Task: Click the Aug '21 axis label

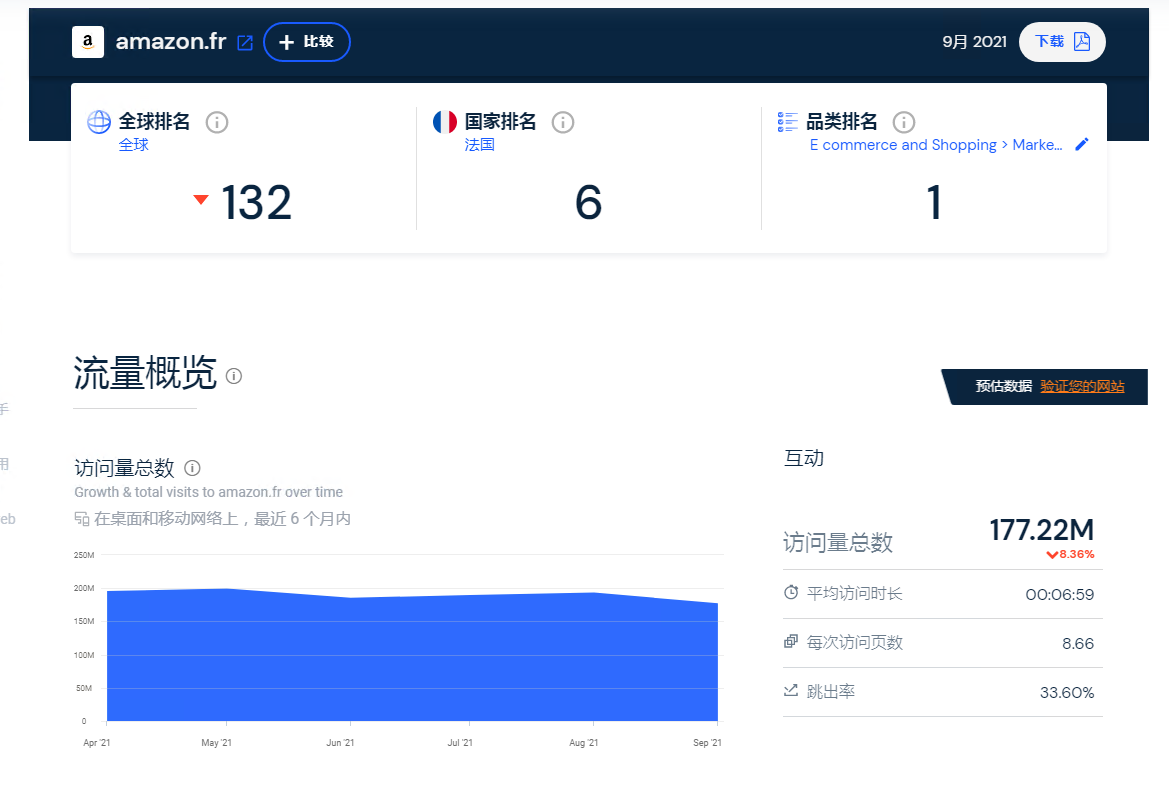Action: (x=583, y=742)
